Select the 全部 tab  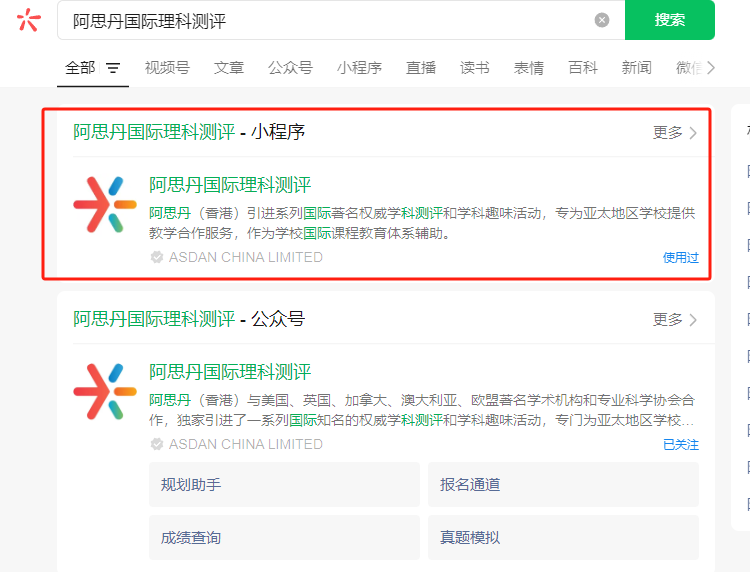[x=80, y=68]
